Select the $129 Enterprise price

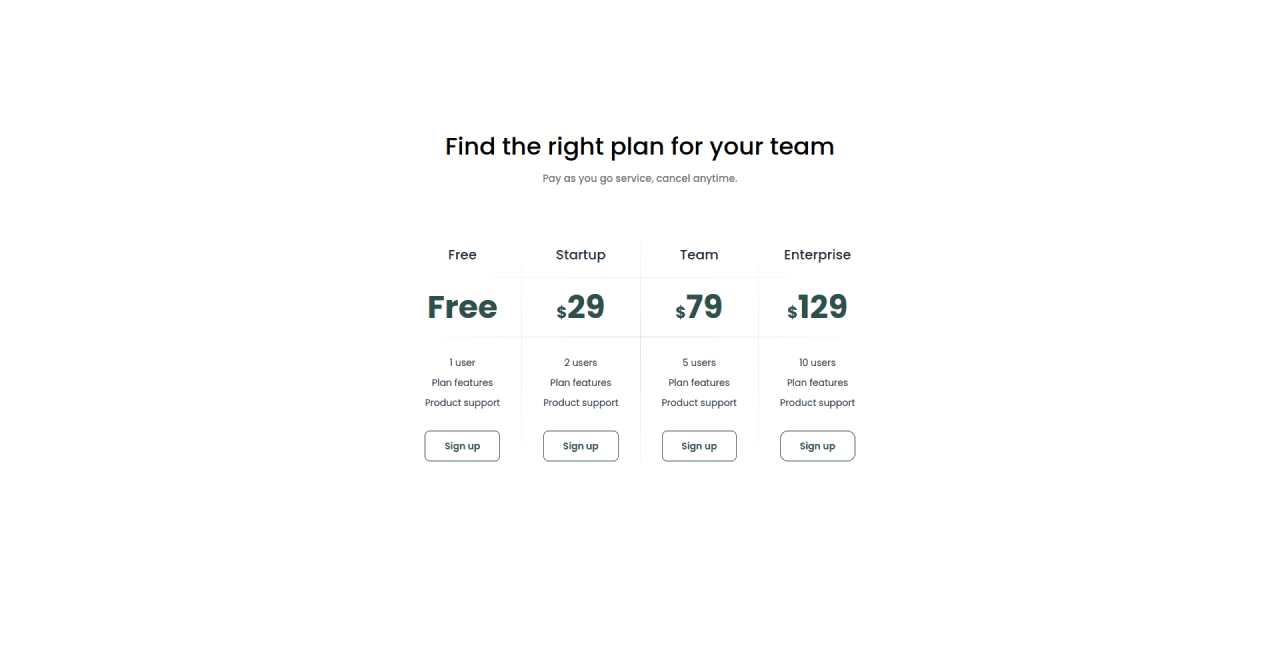tap(817, 307)
